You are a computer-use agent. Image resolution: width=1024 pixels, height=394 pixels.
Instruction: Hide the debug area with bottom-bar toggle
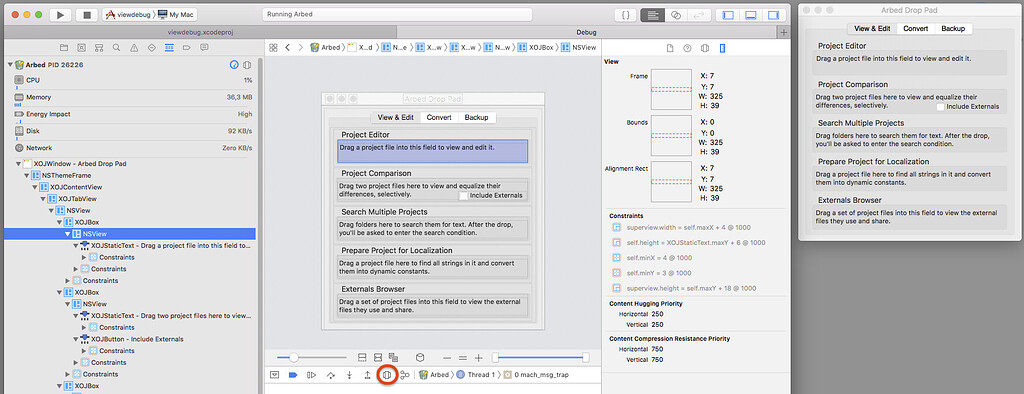[x=274, y=375]
